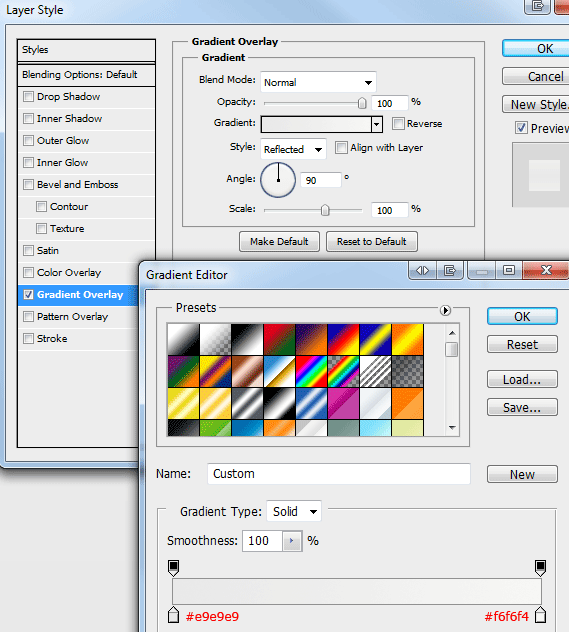Image resolution: width=569 pixels, height=632 pixels.
Task: Choose the red-to-green gradient preset
Action: point(279,339)
